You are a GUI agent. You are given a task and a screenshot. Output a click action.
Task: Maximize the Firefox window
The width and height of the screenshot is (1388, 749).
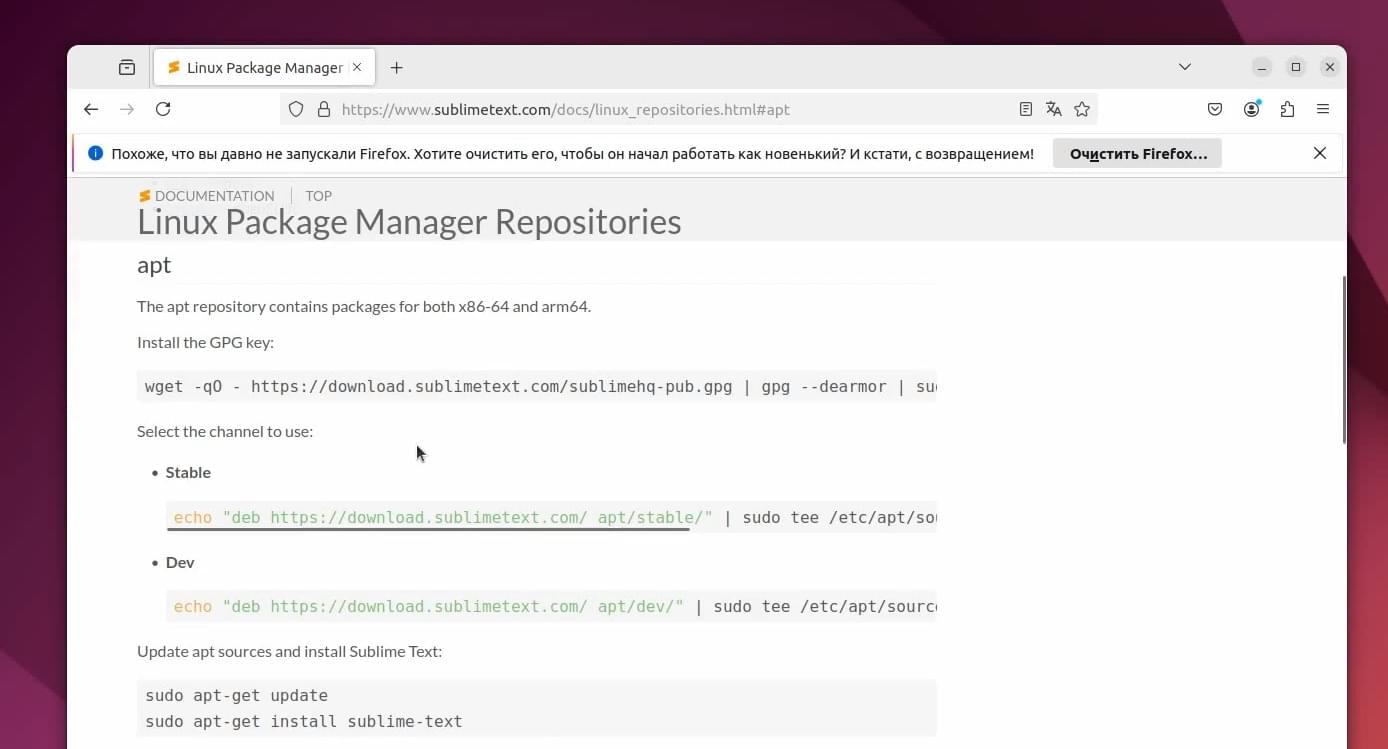[1295, 67]
